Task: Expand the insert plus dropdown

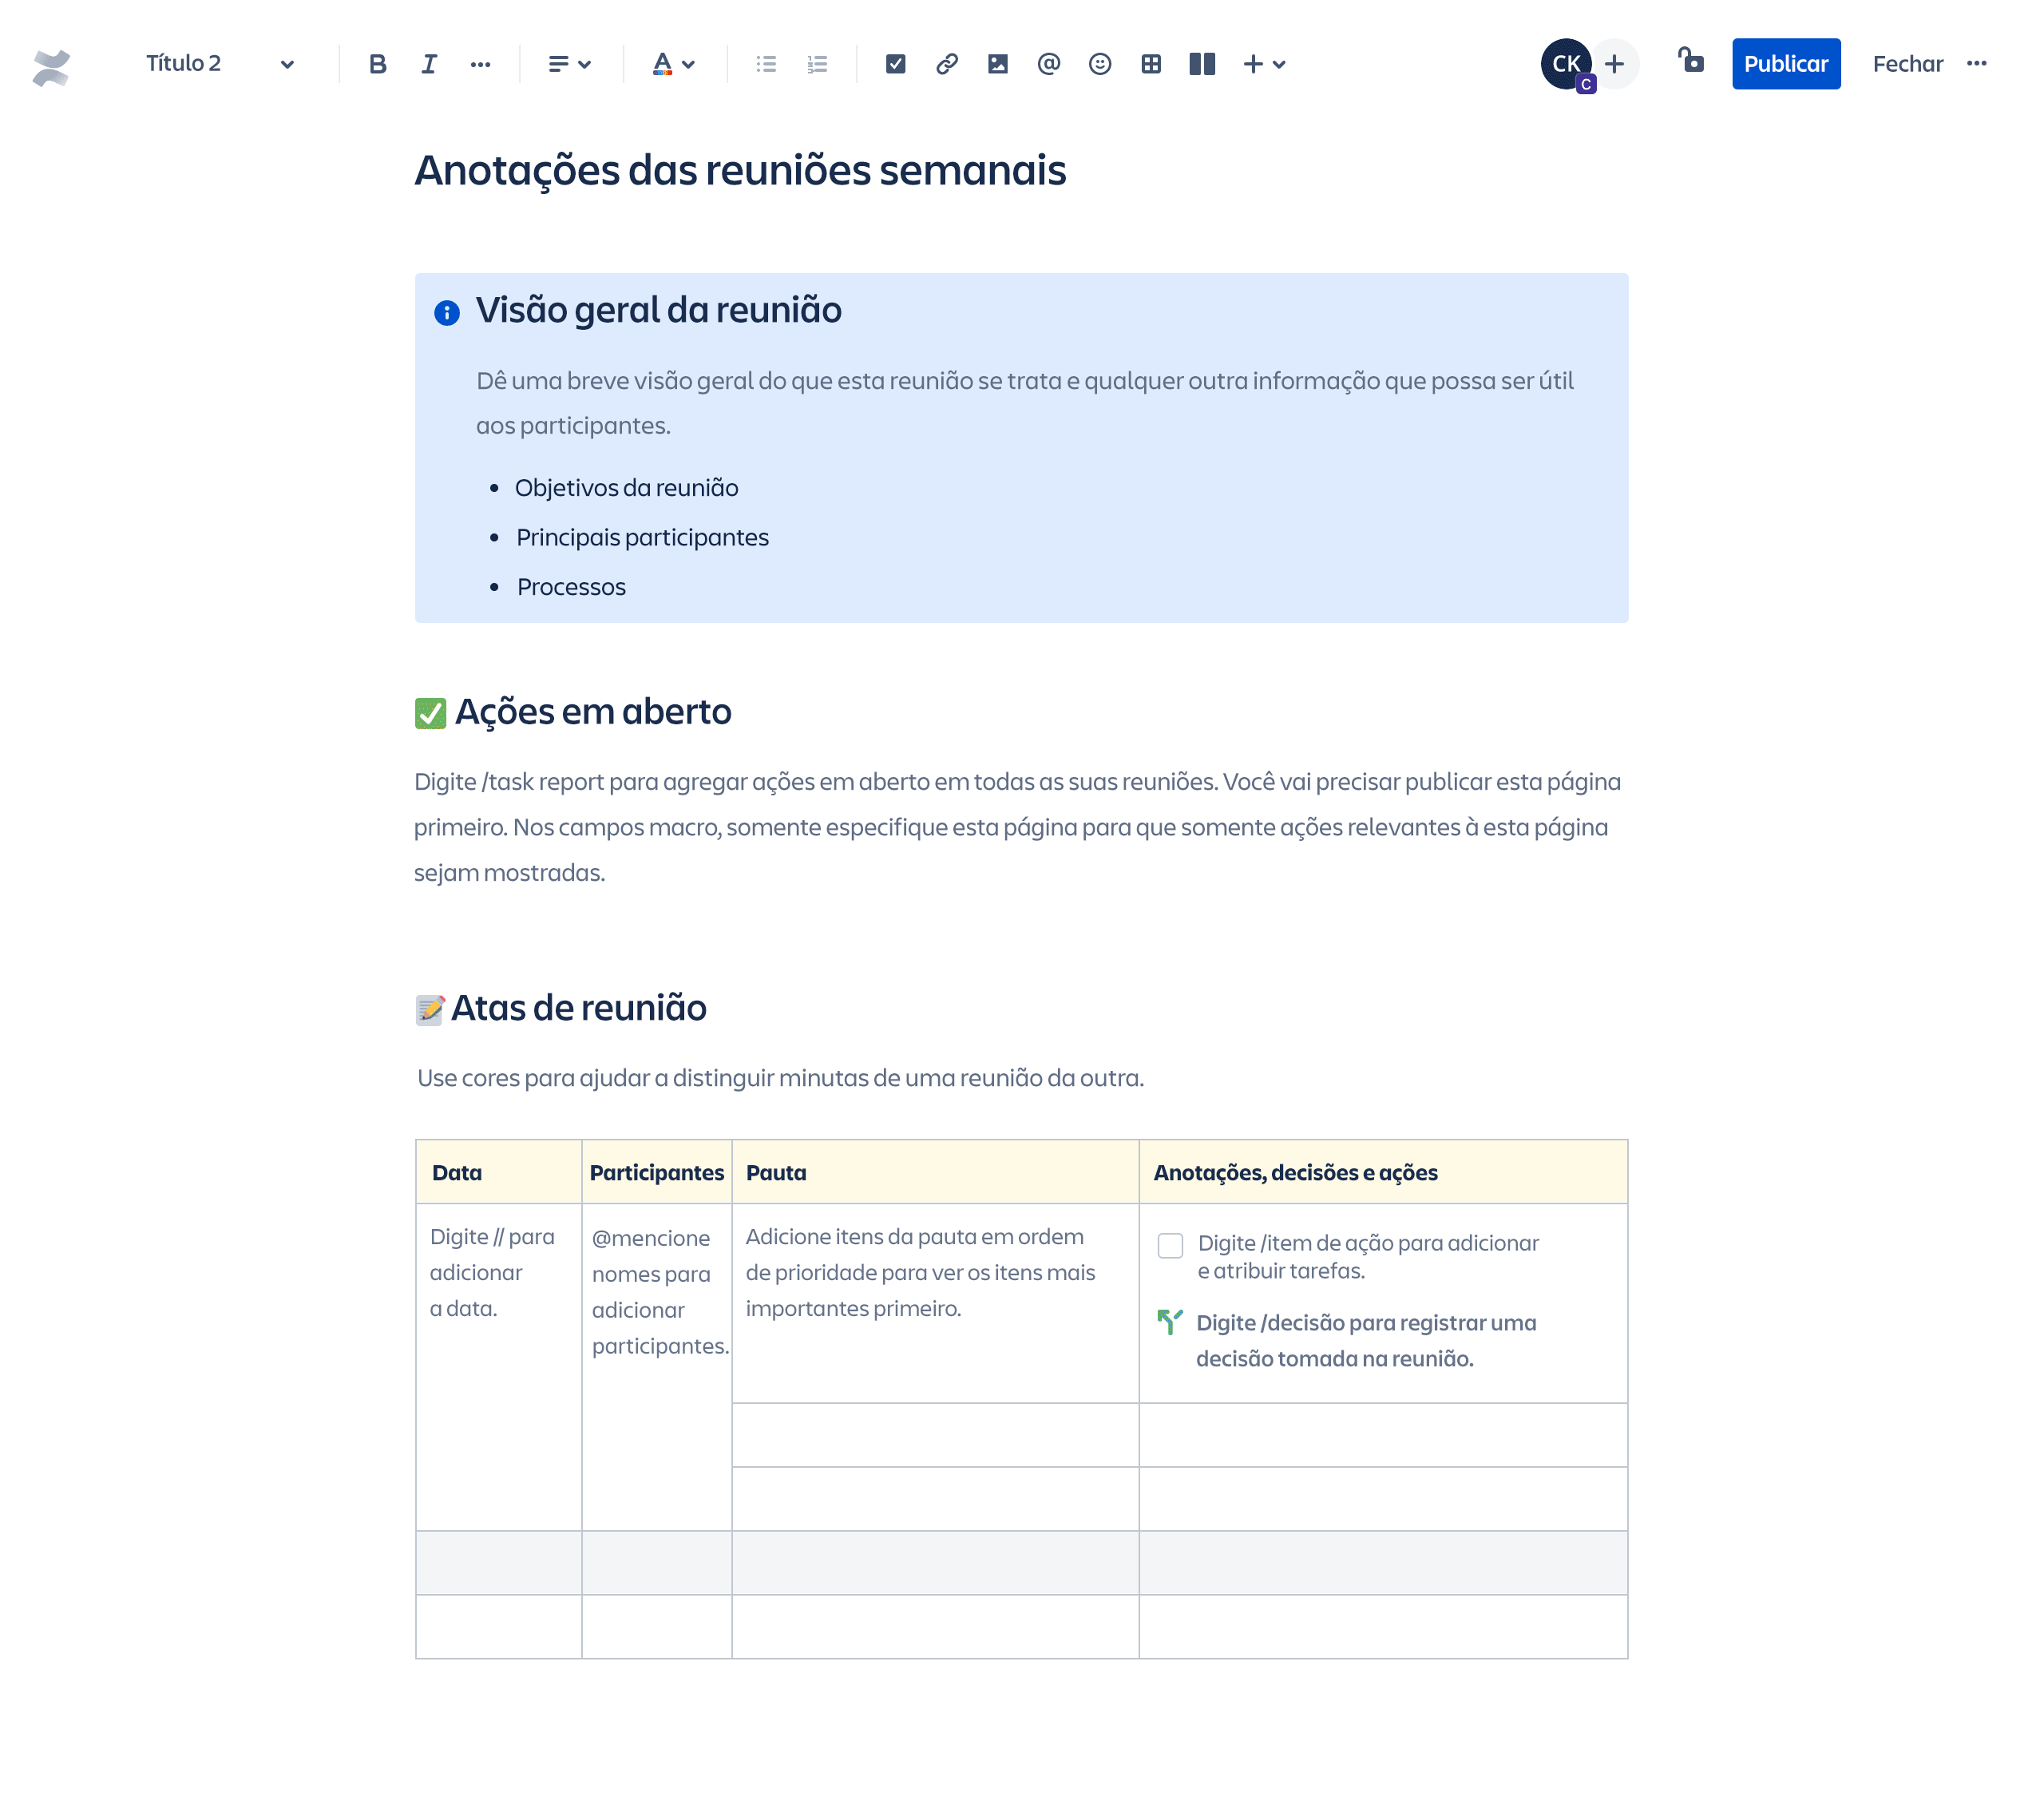Action: click(1263, 64)
